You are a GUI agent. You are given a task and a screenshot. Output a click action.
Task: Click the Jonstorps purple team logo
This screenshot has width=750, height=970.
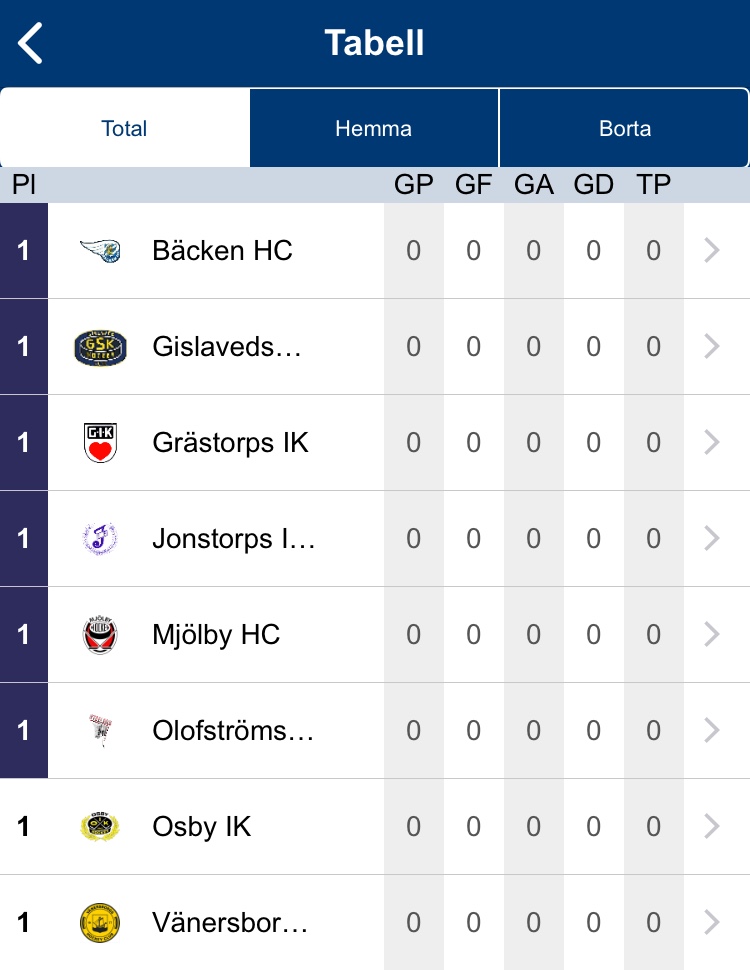point(100,539)
